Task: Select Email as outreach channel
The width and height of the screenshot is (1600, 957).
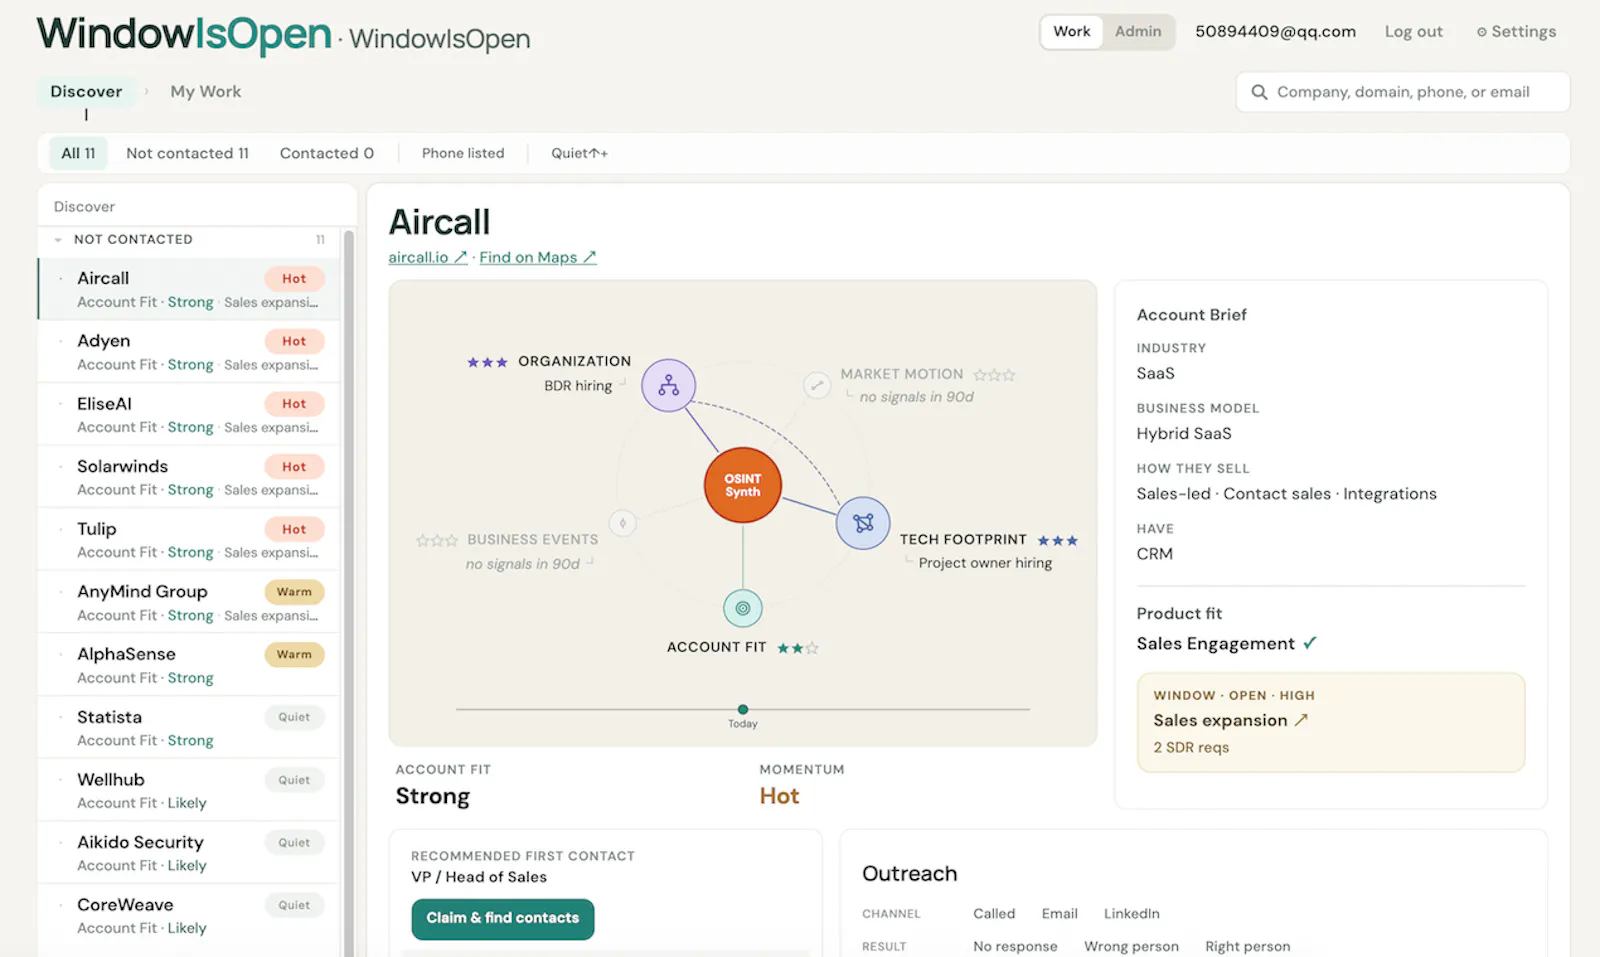Action: pyautogui.click(x=1059, y=914)
